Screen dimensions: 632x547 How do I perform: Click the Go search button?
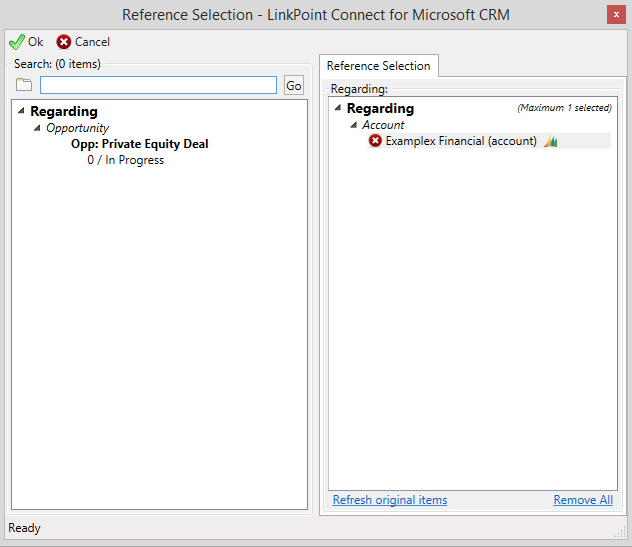tap(294, 85)
